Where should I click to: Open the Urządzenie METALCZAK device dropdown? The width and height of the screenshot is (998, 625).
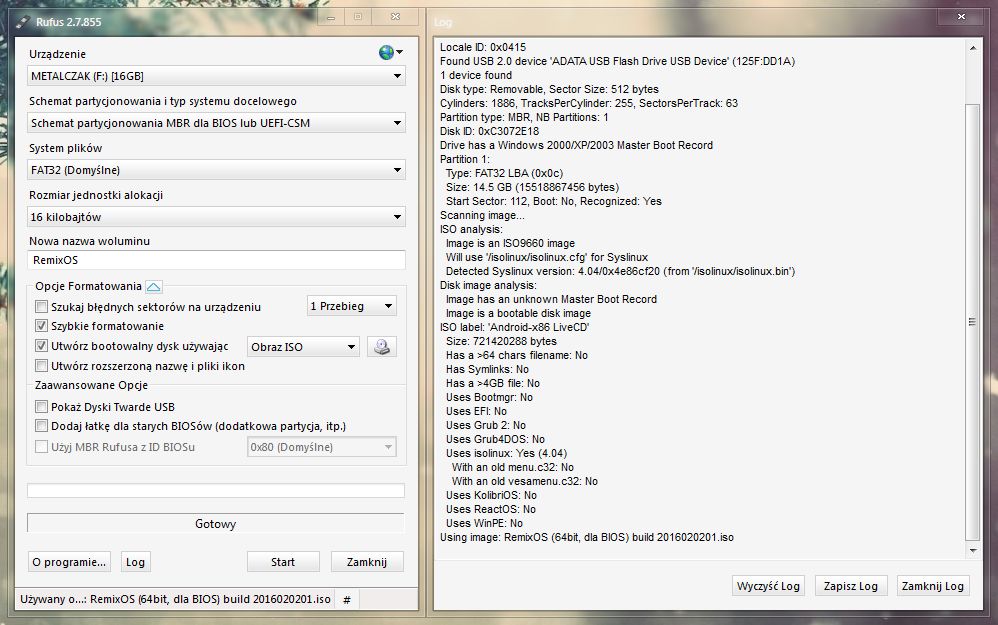click(x=216, y=76)
